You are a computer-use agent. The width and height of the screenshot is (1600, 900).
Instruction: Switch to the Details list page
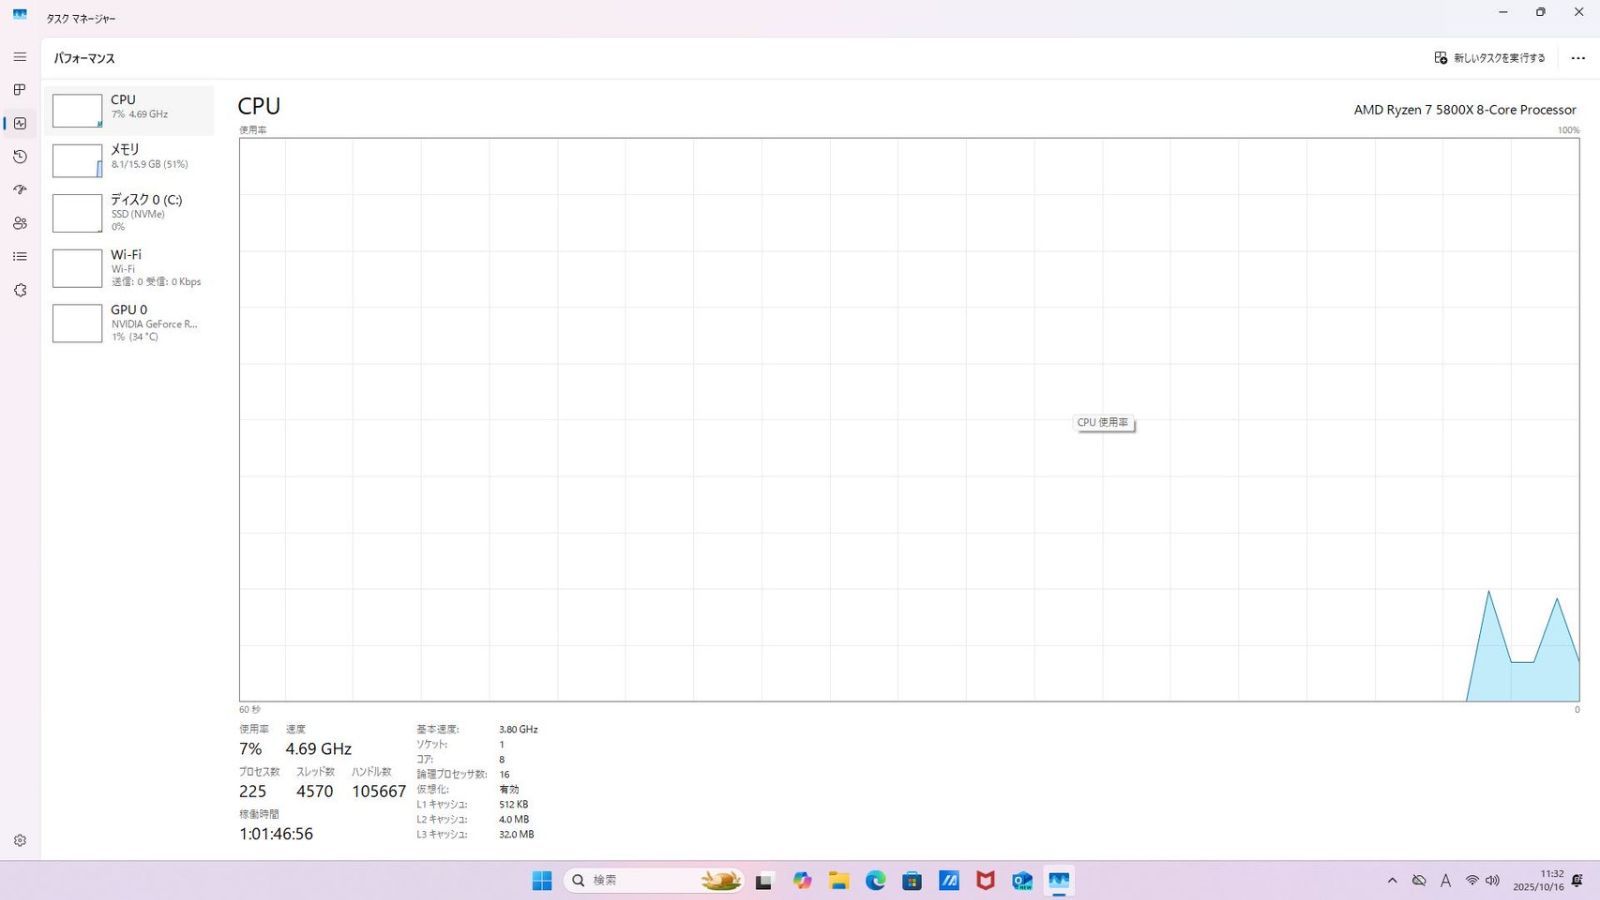[19, 257]
